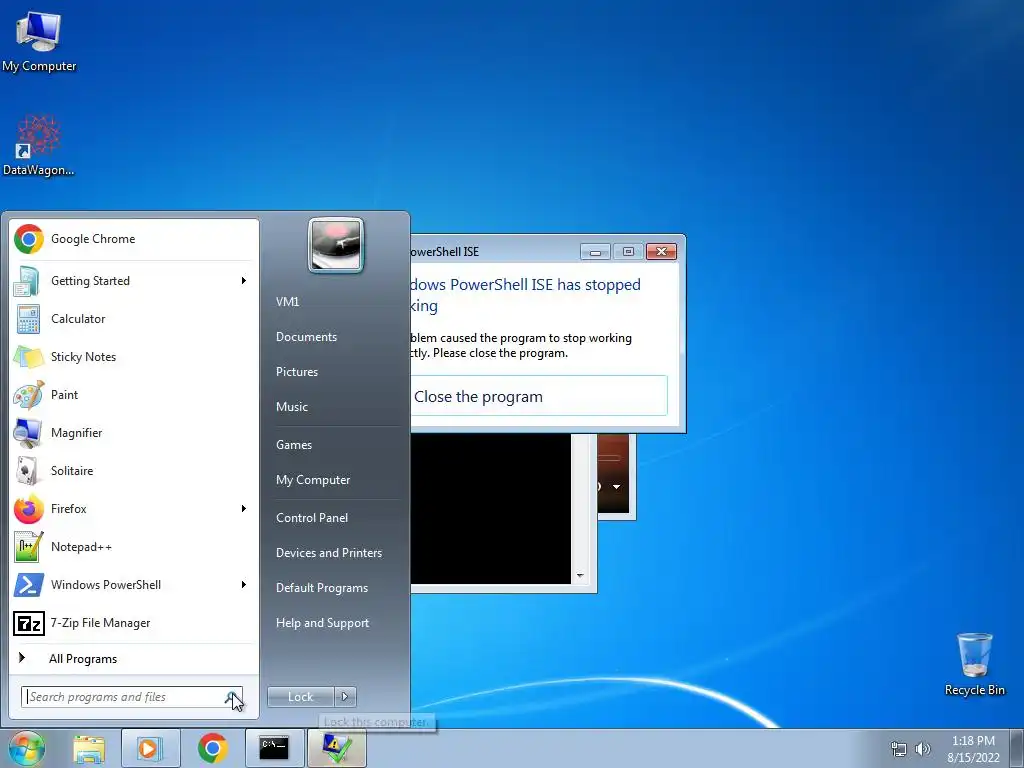Viewport: 1024px width, 768px height.
Task: Open Control Panel
Action: pyautogui.click(x=312, y=518)
